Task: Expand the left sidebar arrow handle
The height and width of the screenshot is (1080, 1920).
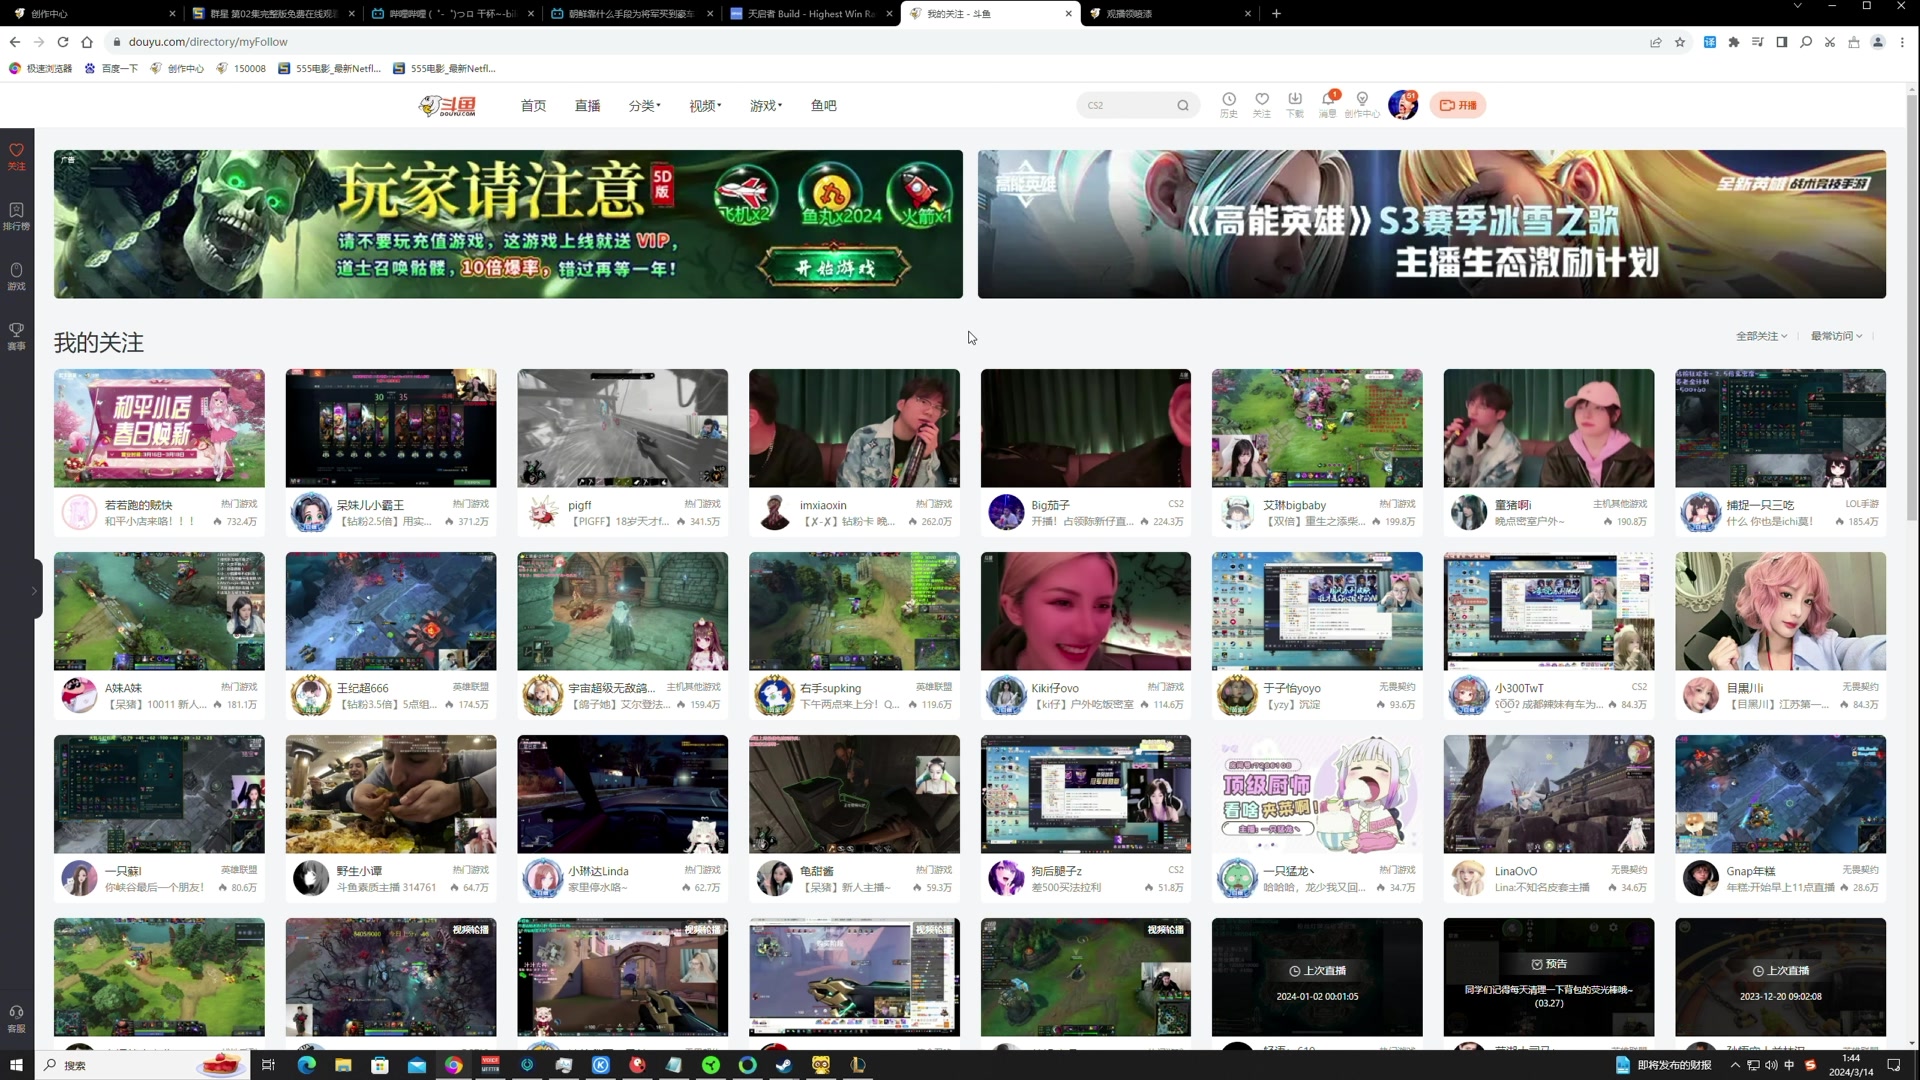Action: (35, 590)
